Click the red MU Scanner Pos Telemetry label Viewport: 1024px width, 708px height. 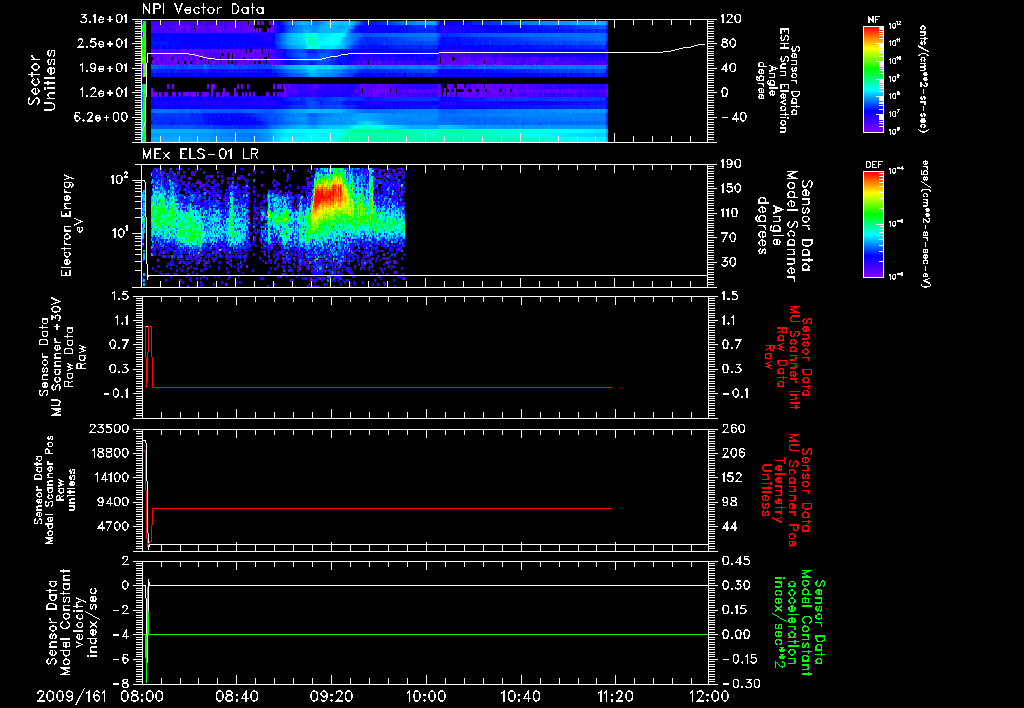[786, 490]
